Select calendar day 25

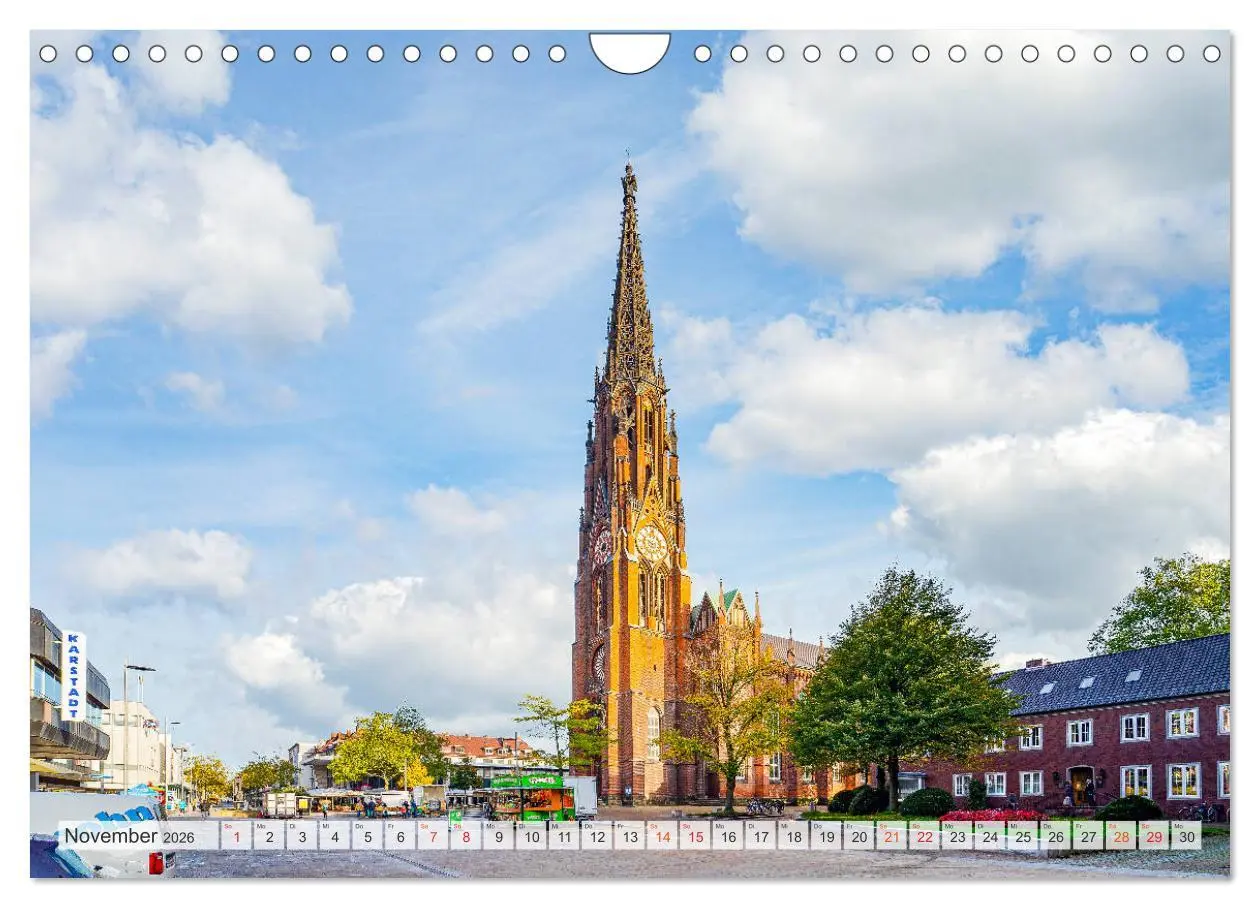[x=1022, y=836]
